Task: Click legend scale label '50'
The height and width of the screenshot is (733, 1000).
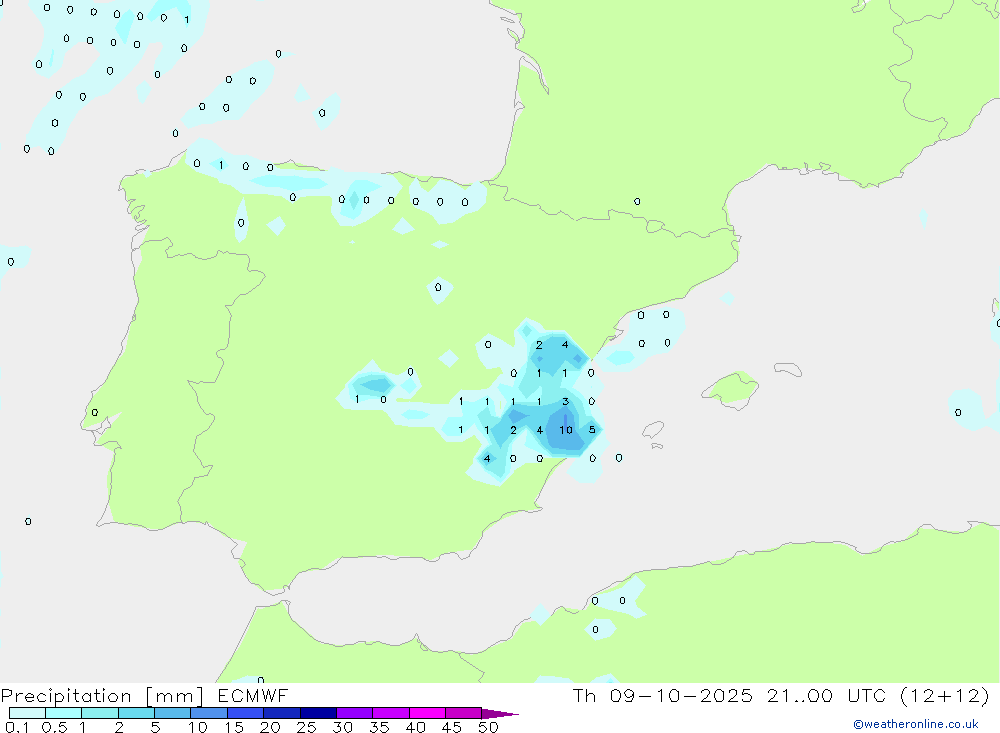Action: [x=488, y=727]
